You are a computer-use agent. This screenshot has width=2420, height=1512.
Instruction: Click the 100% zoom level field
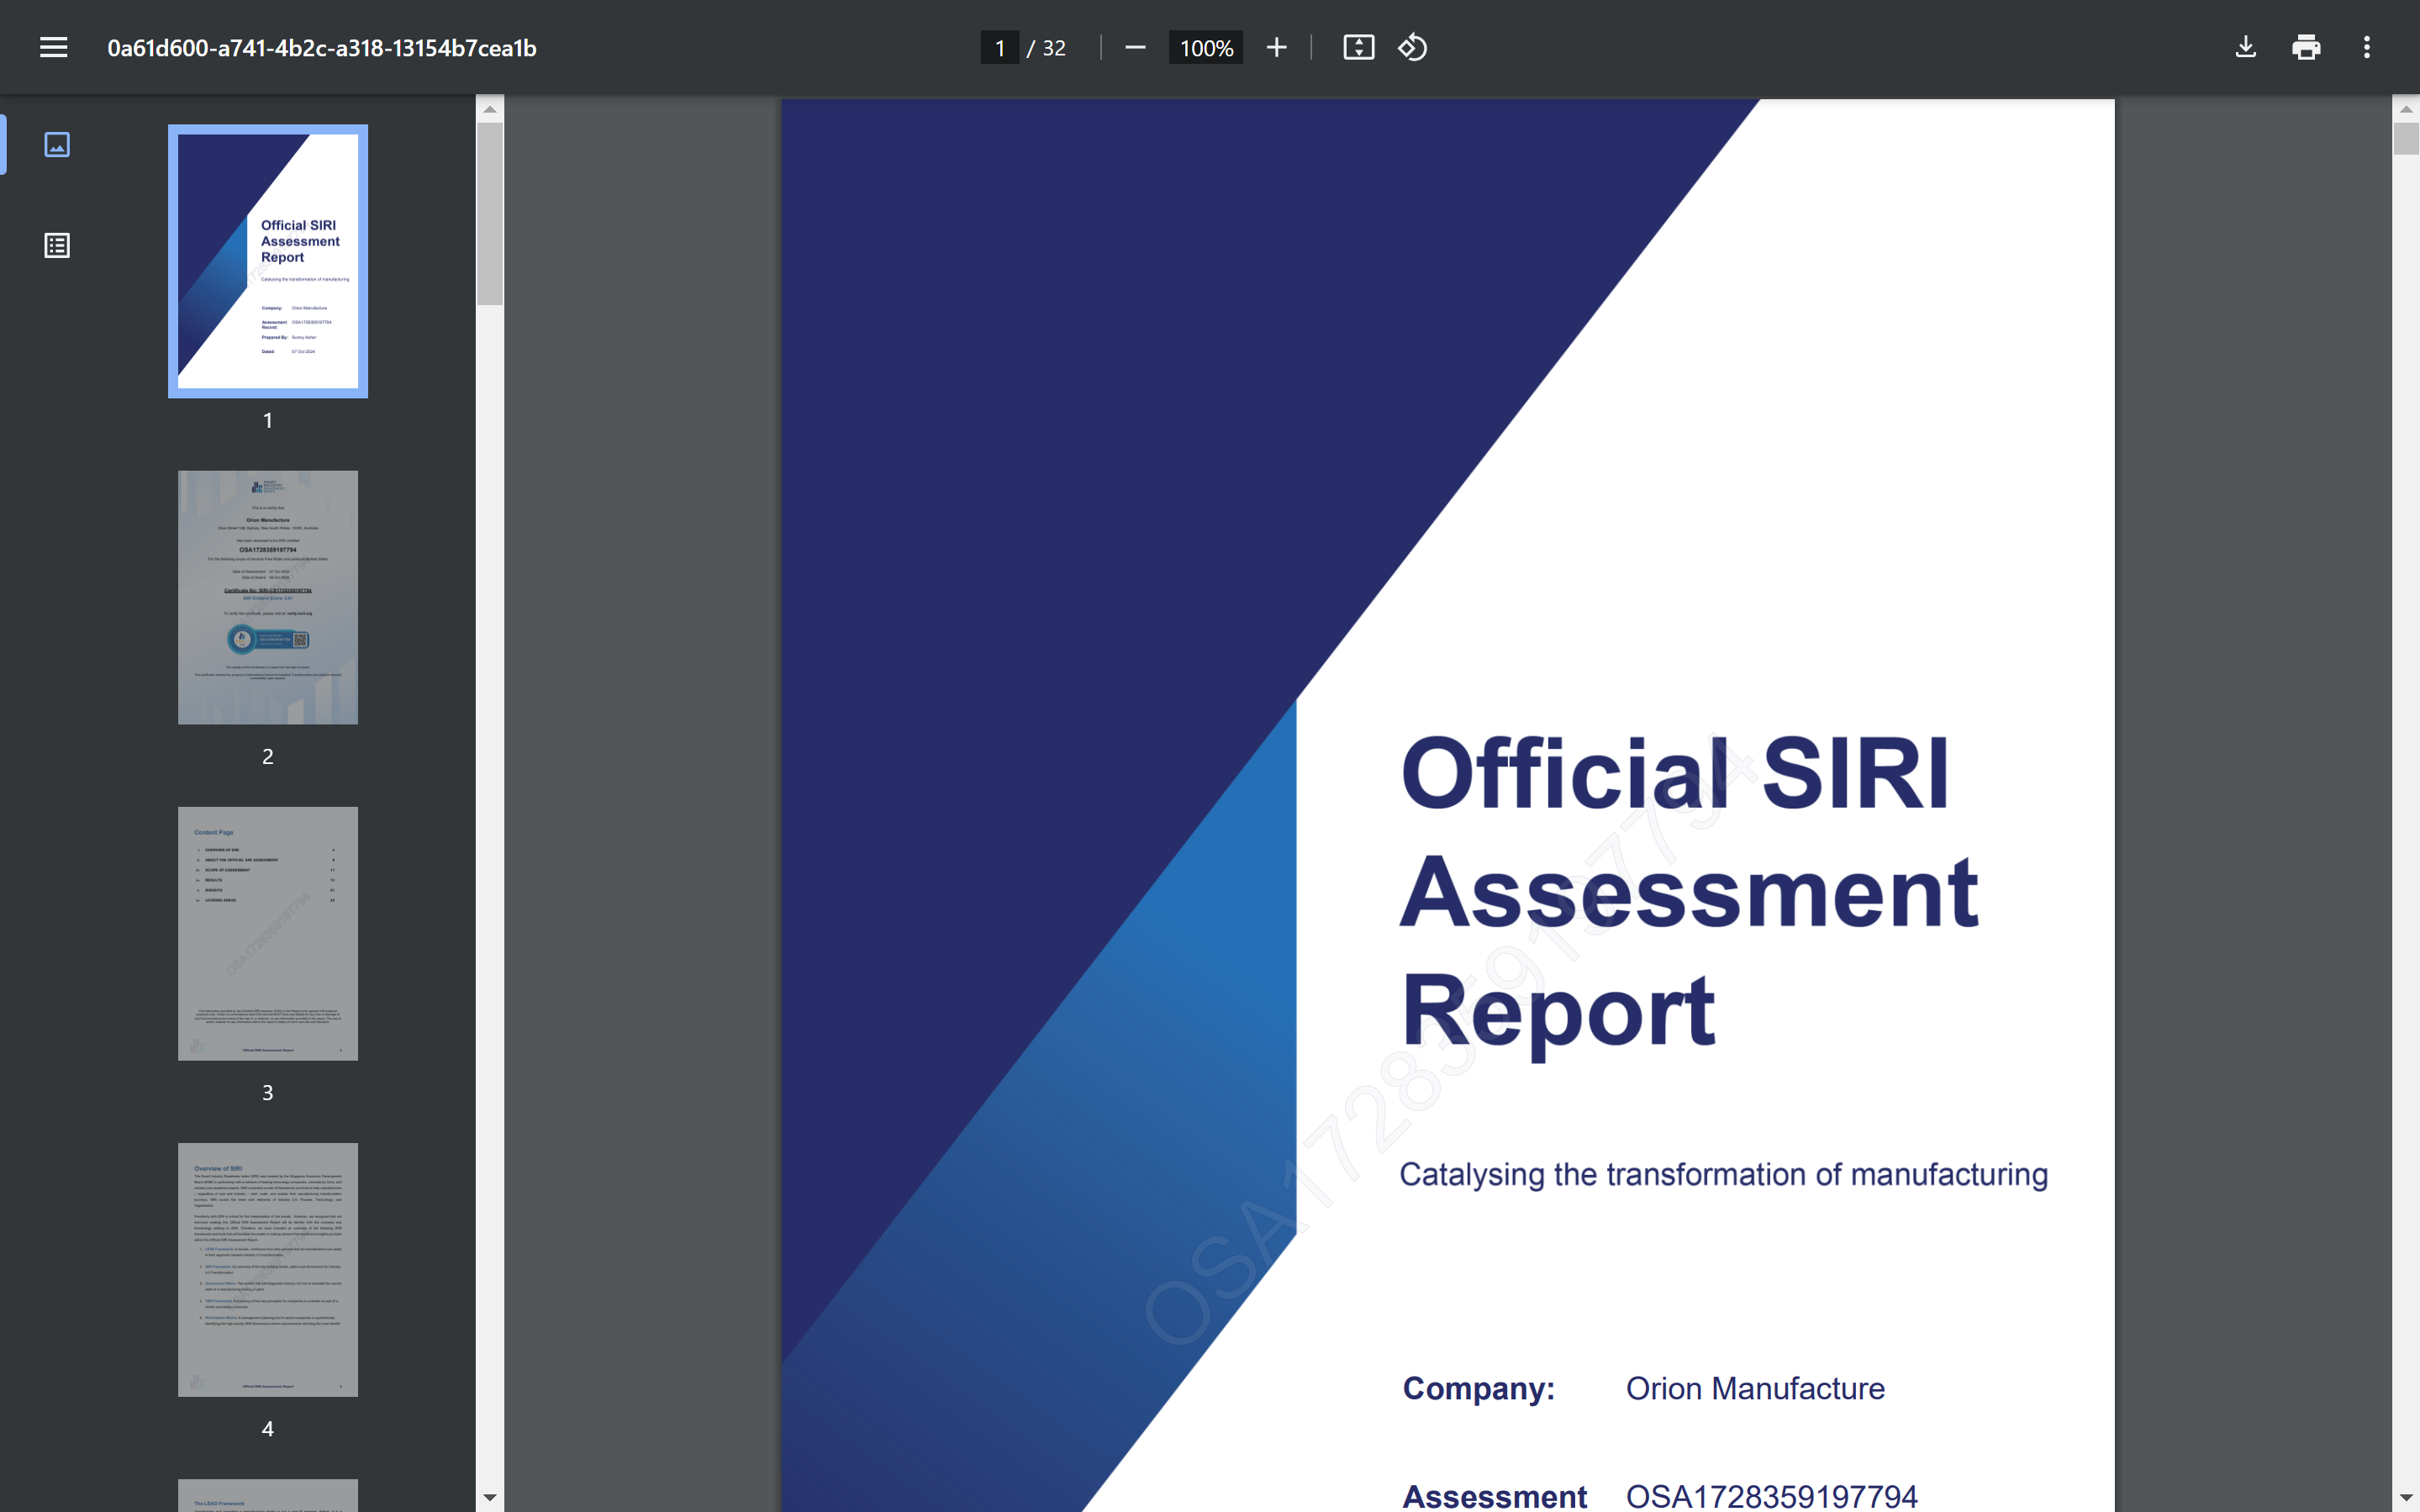(1205, 47)
